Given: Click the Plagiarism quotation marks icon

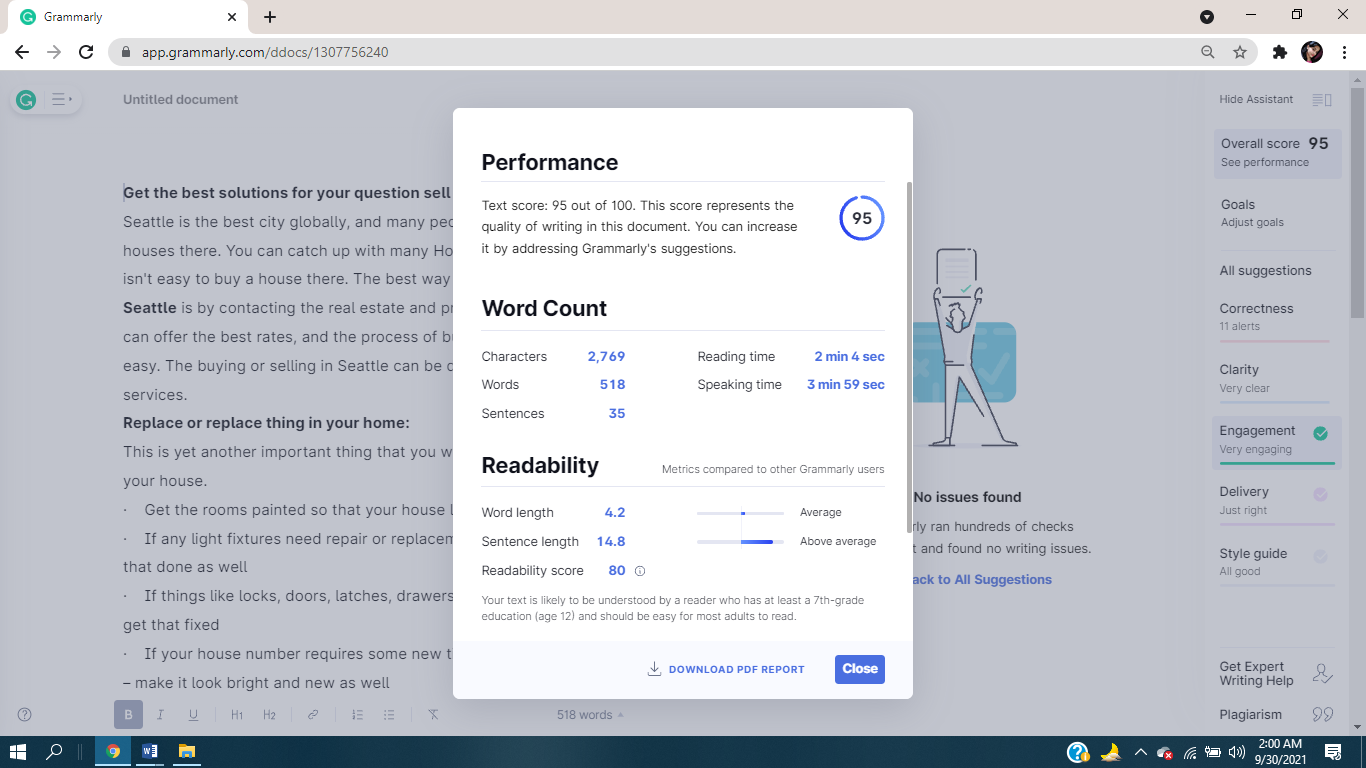Looking at the screenshot, I should click(1322, 715).
